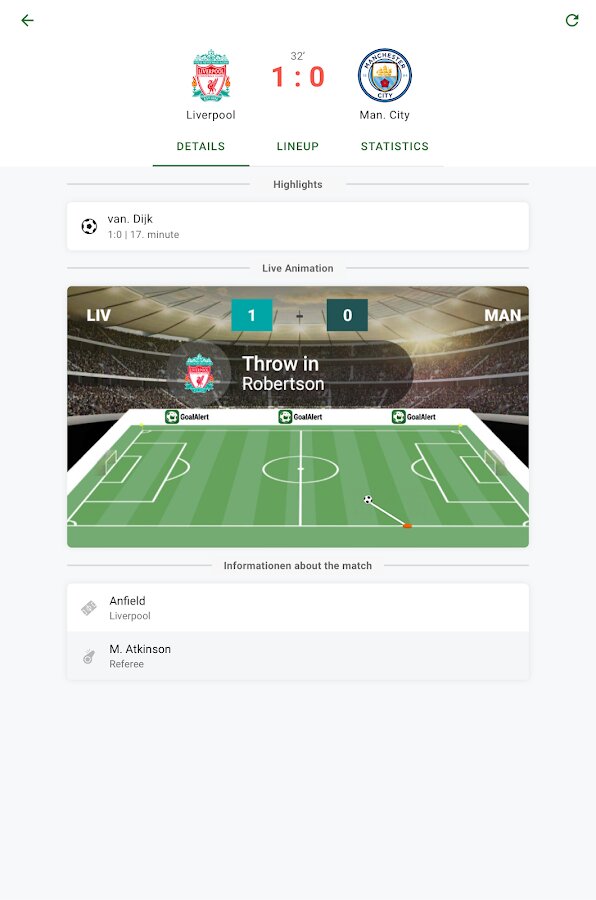Click the center GoalAlert ad board

point(300,417)
